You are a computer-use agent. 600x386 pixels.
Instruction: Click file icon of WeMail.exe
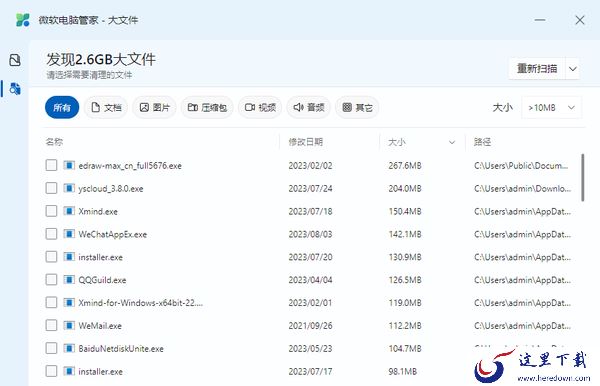click(x=69, y=326)
